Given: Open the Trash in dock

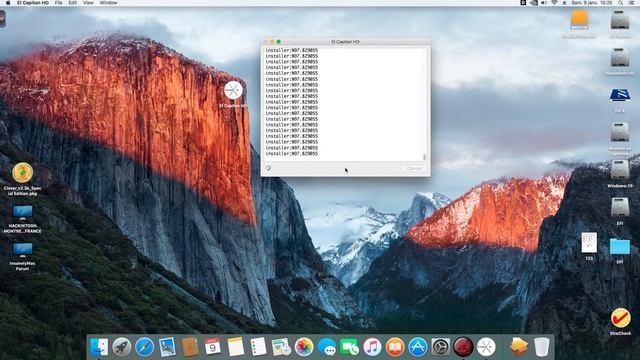Looking at the screenshot, I should pyautogui.click(x=542, y=347).
